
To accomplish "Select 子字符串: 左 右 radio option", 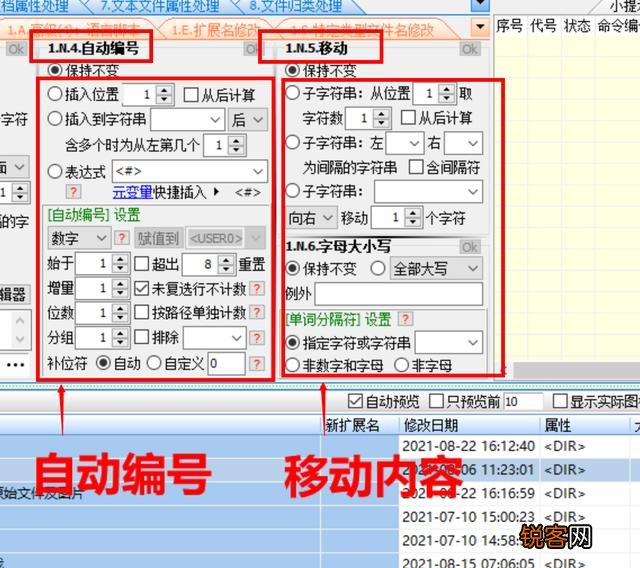I will click(292, 143).
